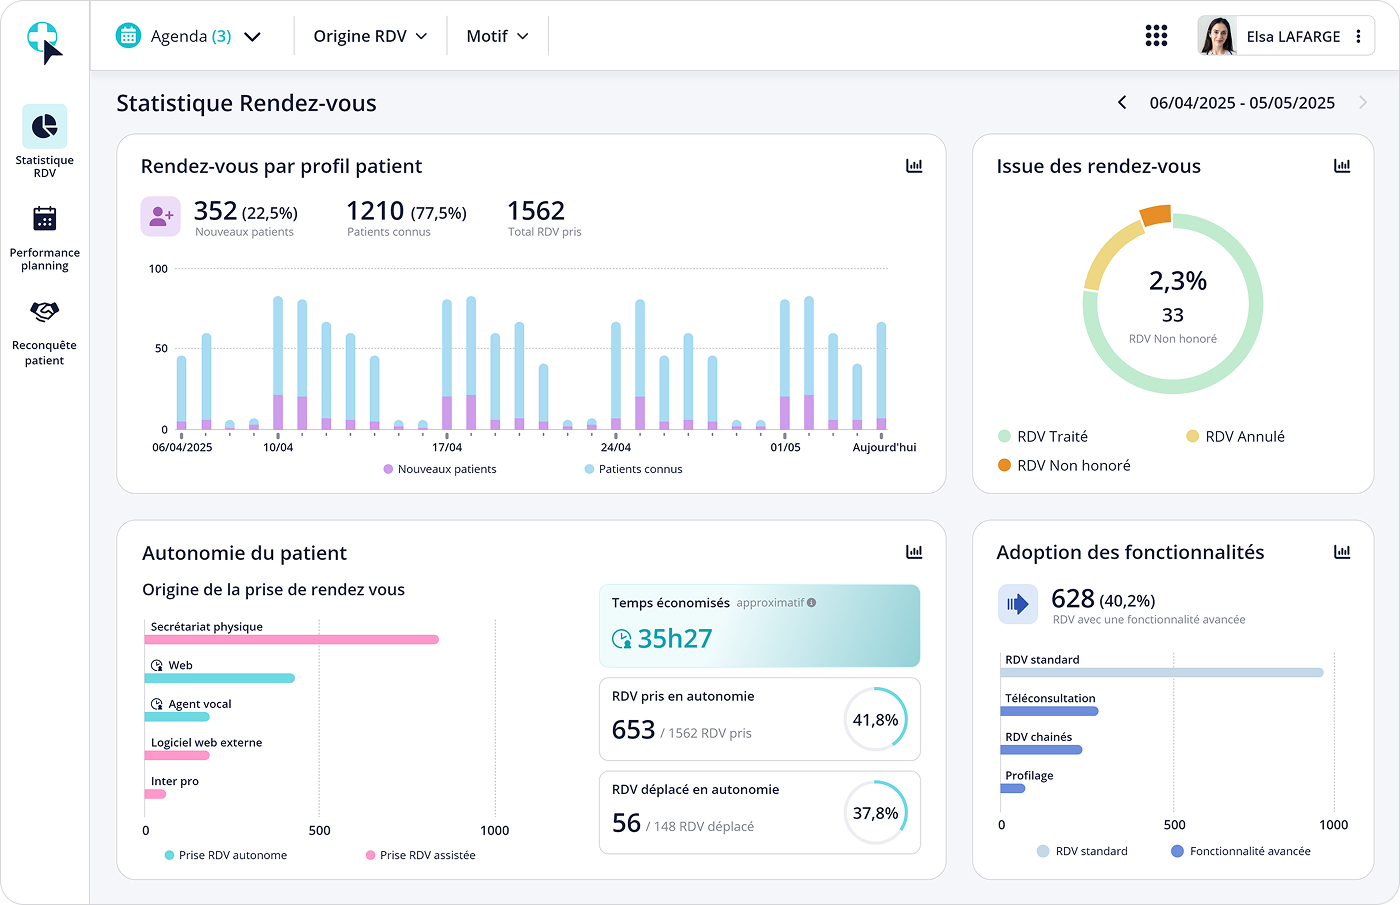Click the advanced feature arrow icon
This screenshot has height=905, width=1400.
(x=1018, y=604)
